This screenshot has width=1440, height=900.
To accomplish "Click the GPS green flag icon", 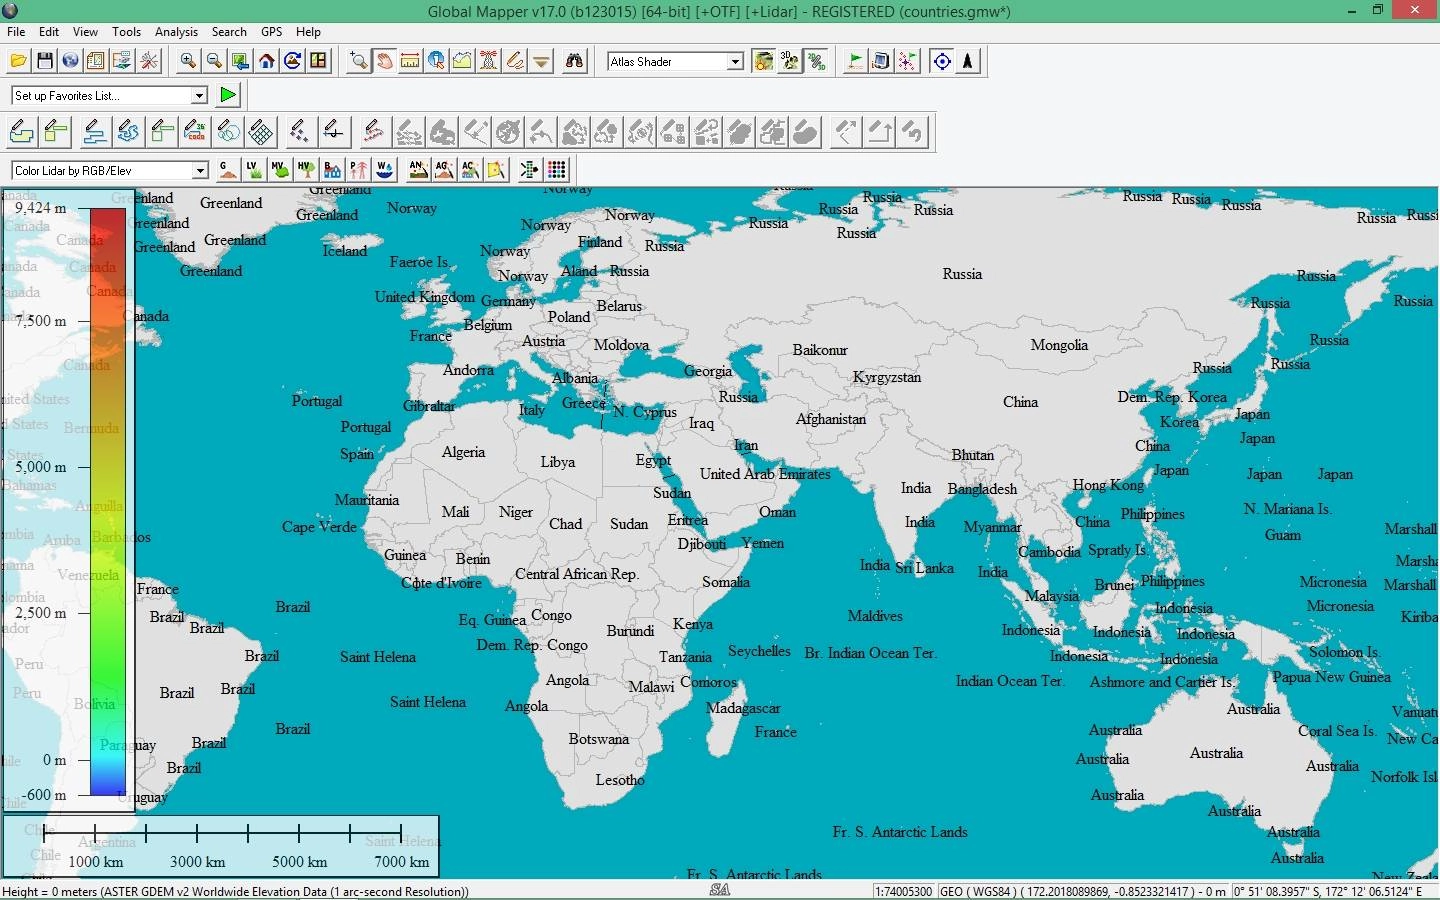I will [x=855, y=61].
